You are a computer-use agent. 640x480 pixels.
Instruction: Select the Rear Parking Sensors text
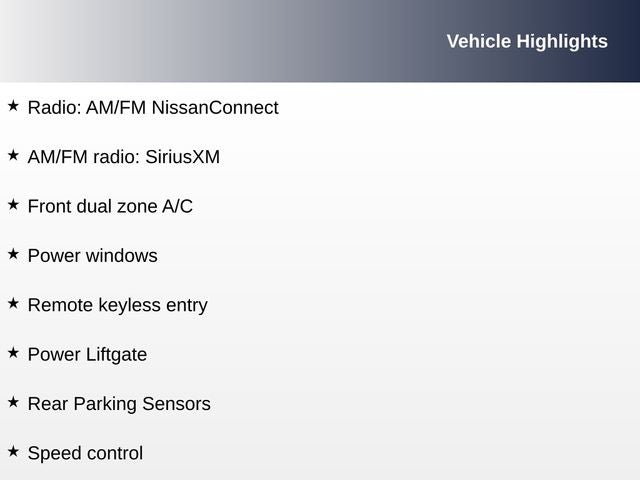coord(119,404)
